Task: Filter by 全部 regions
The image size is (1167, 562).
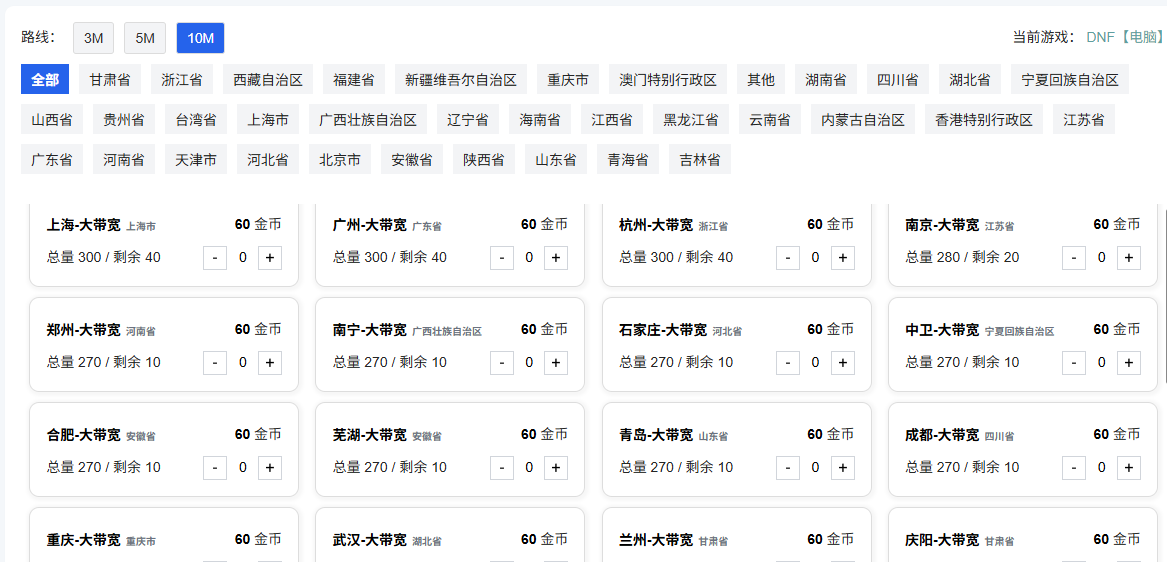Action: click(45, 80)
